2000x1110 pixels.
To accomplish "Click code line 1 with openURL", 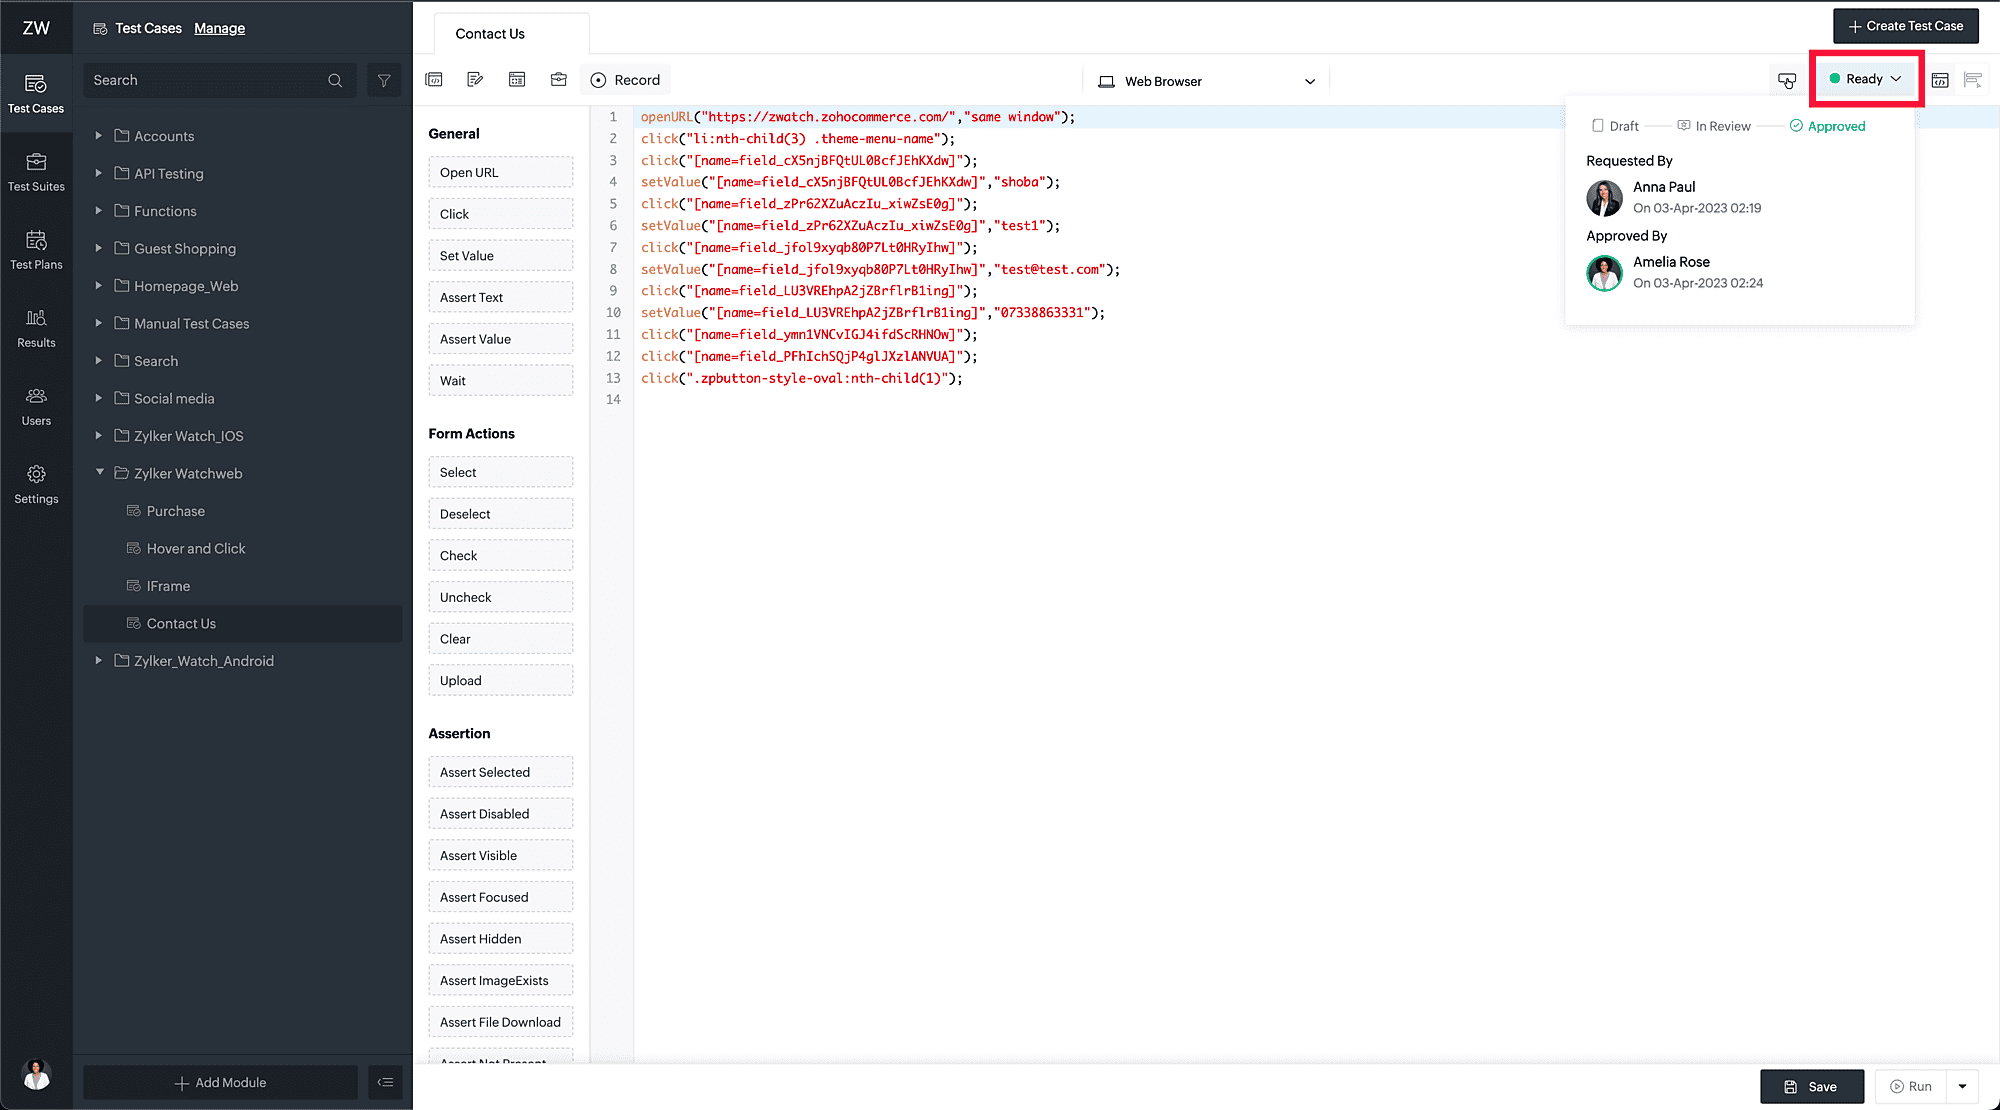I will (x=858, y=117).
